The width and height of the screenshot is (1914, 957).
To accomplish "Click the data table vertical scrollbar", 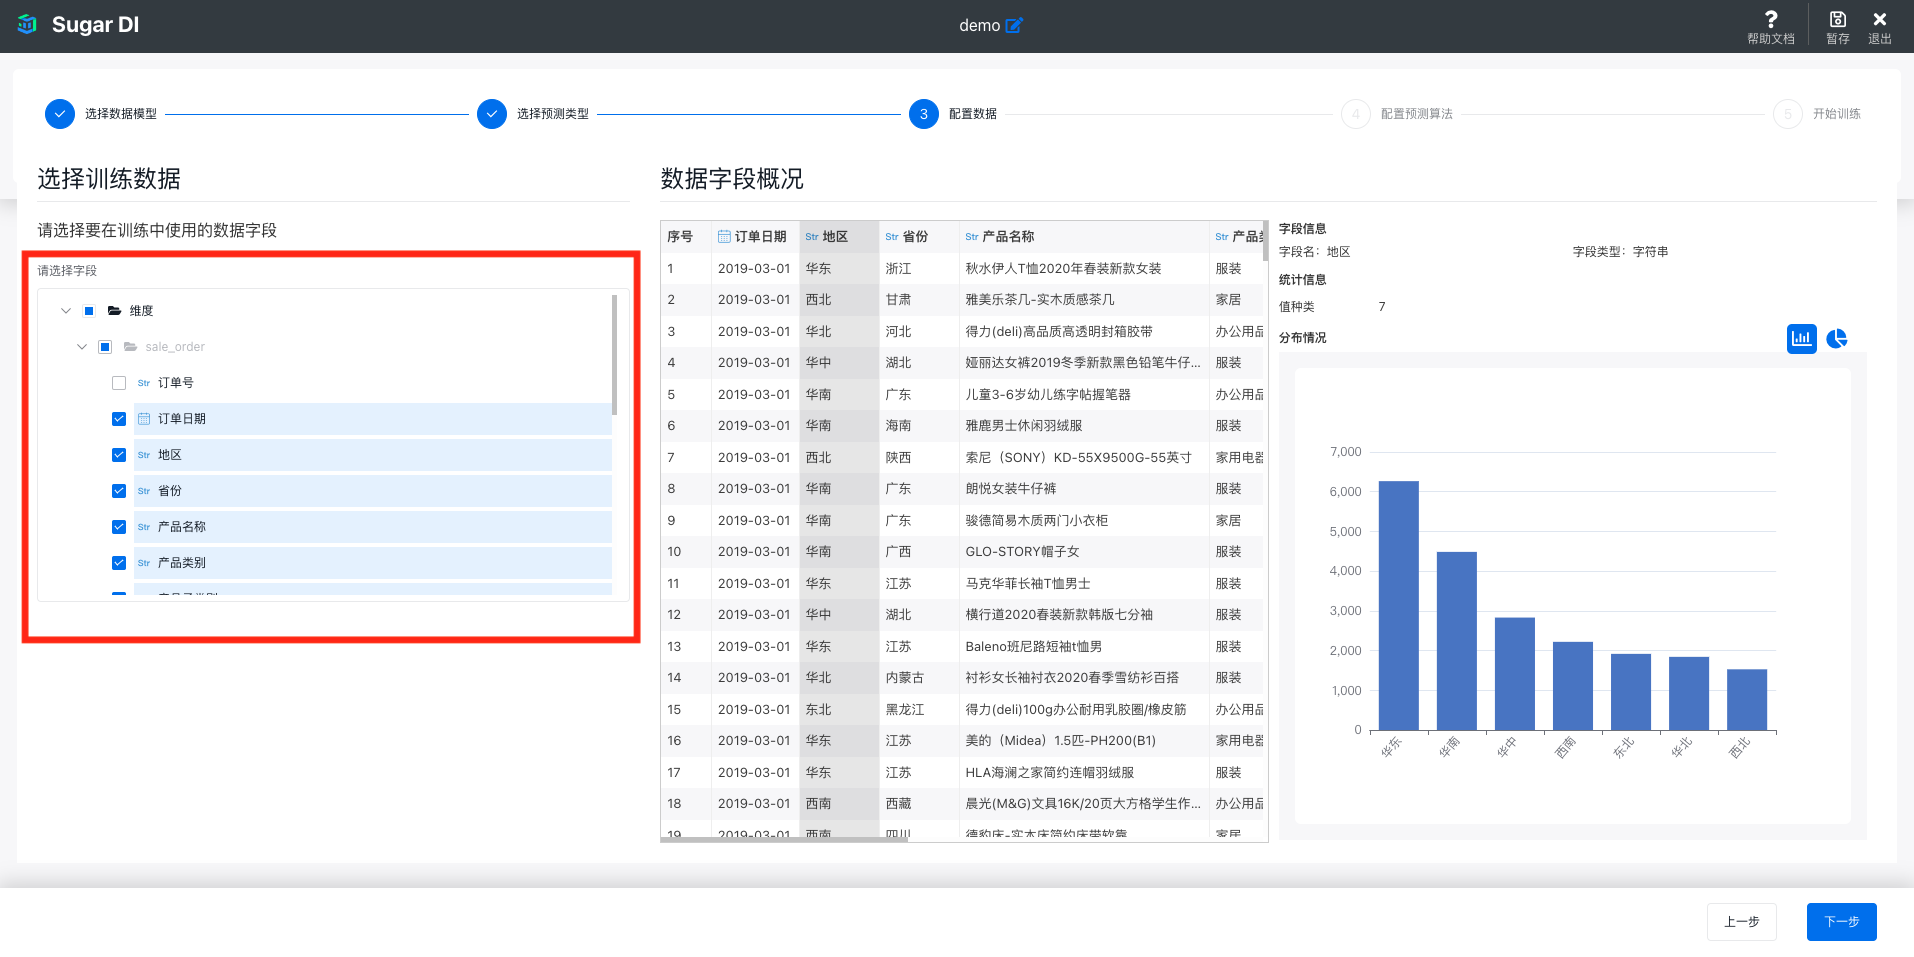I will click(x=1265, y=241).
